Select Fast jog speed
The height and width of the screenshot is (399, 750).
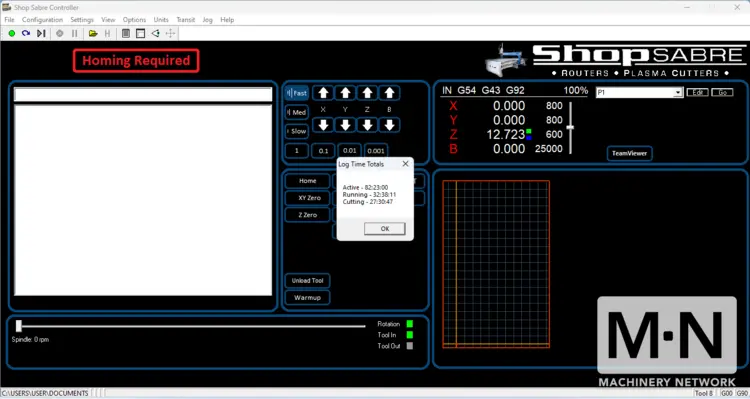pyautogui.click(x=297, y=93)
